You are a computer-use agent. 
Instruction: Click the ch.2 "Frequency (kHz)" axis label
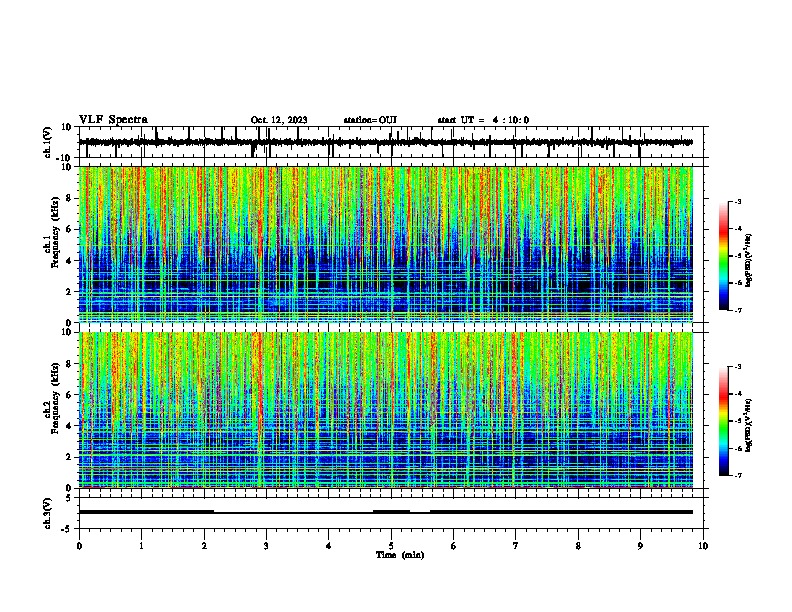click(55, 398)
